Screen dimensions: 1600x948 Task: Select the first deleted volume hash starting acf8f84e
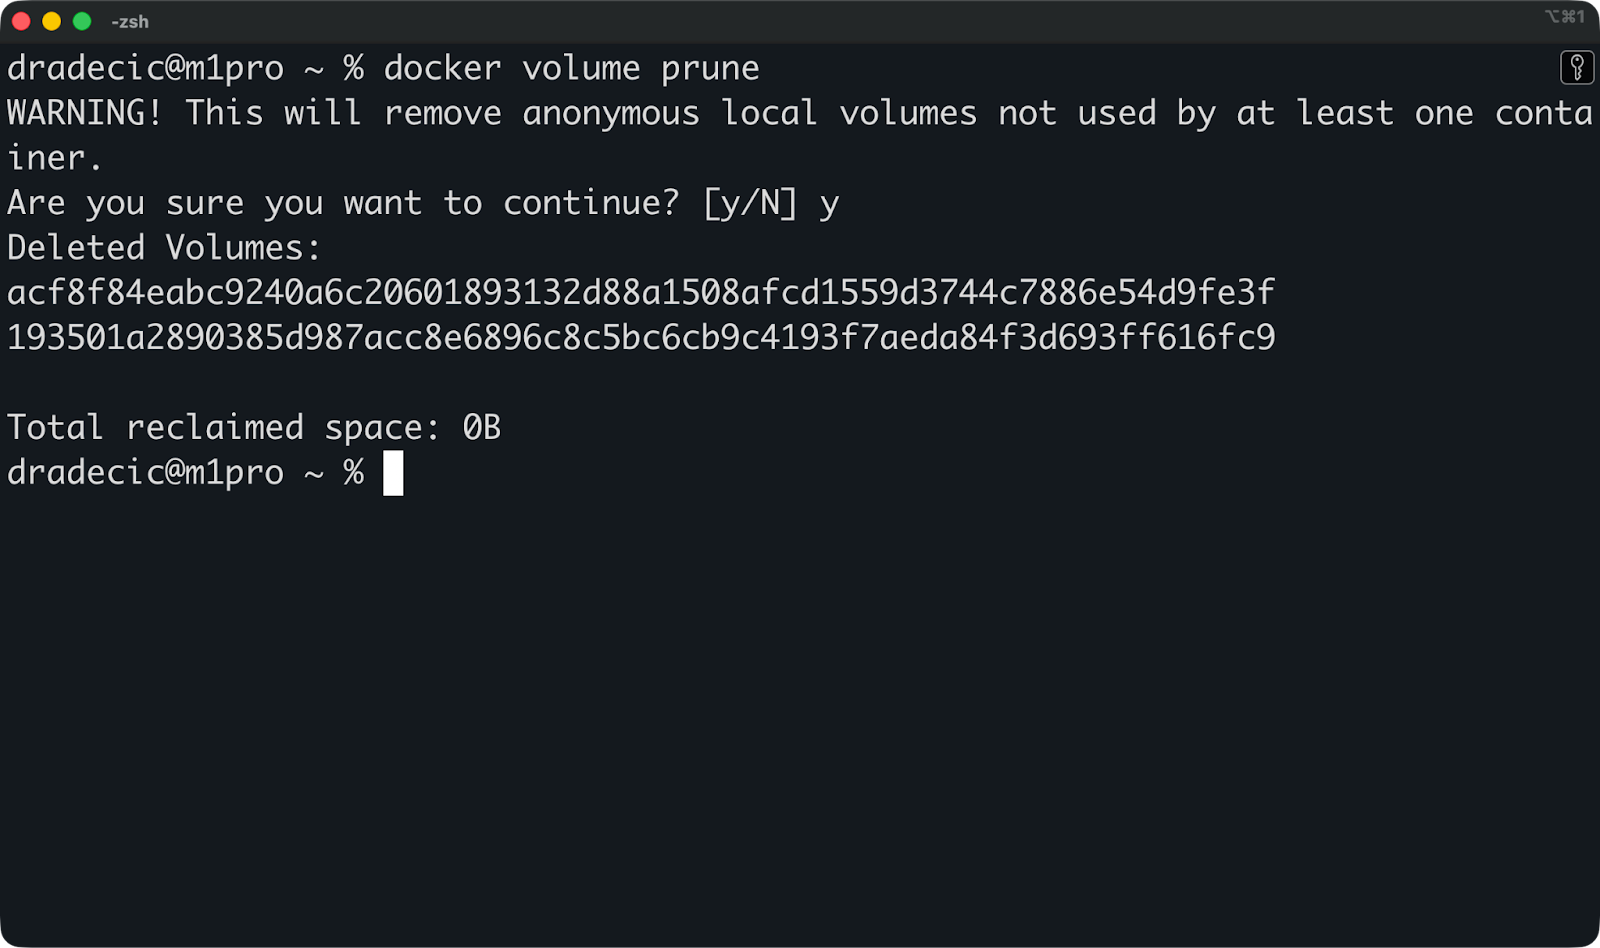pos(640,292)
